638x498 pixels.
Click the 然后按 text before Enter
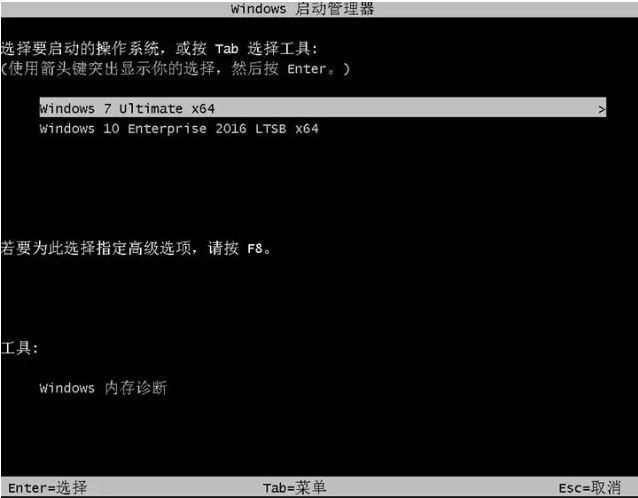(x=255, y=68)
